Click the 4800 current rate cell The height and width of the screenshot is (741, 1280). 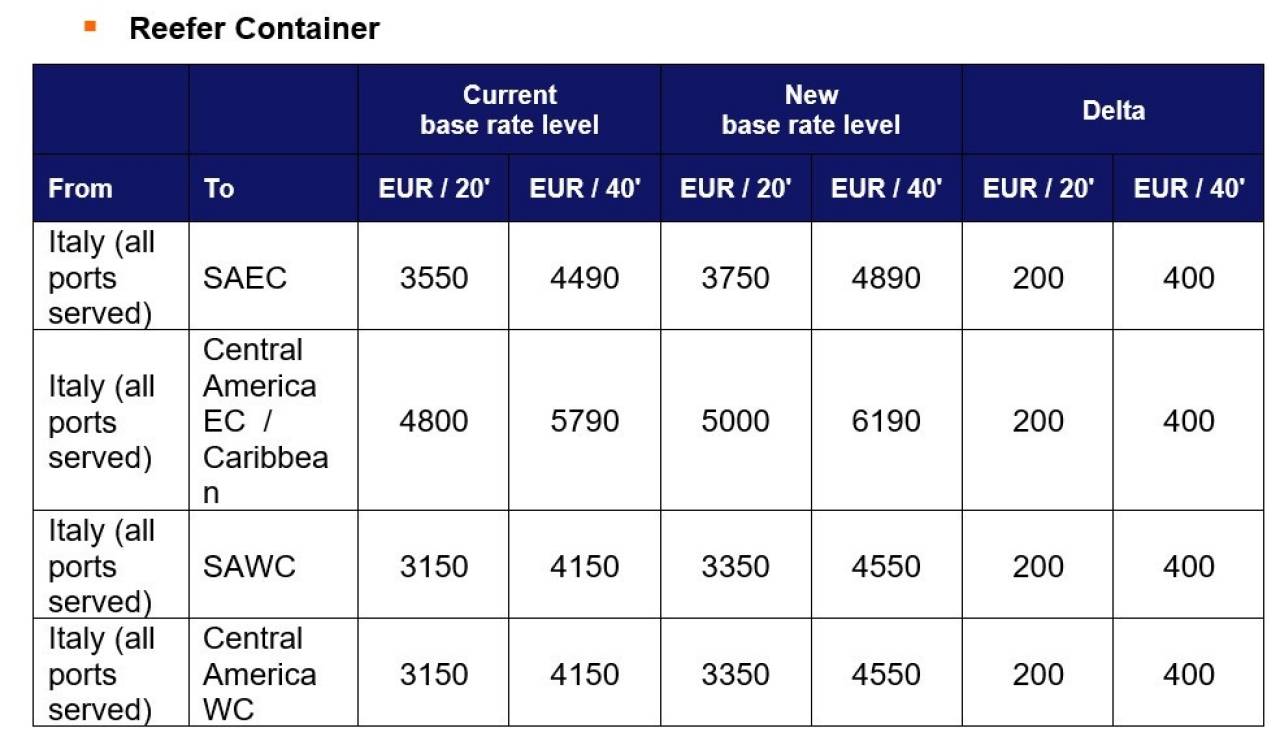434,421
